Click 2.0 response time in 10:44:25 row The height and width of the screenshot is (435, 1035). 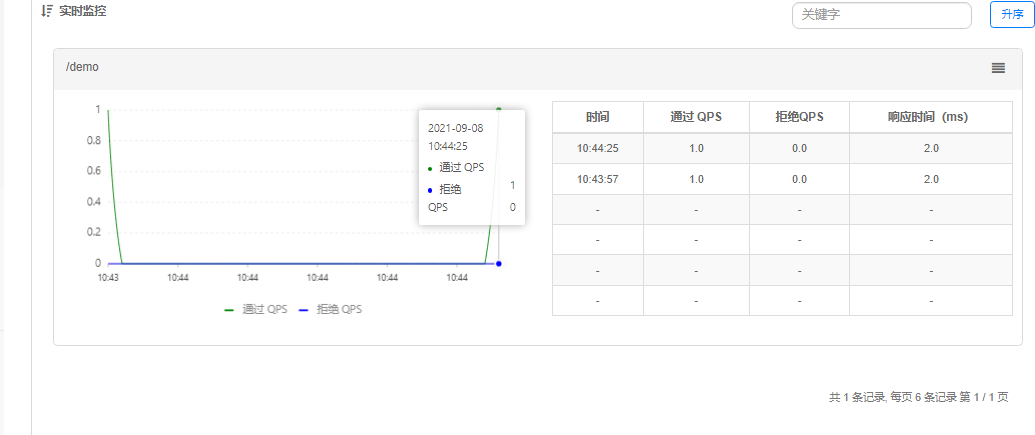pos(931,149)
